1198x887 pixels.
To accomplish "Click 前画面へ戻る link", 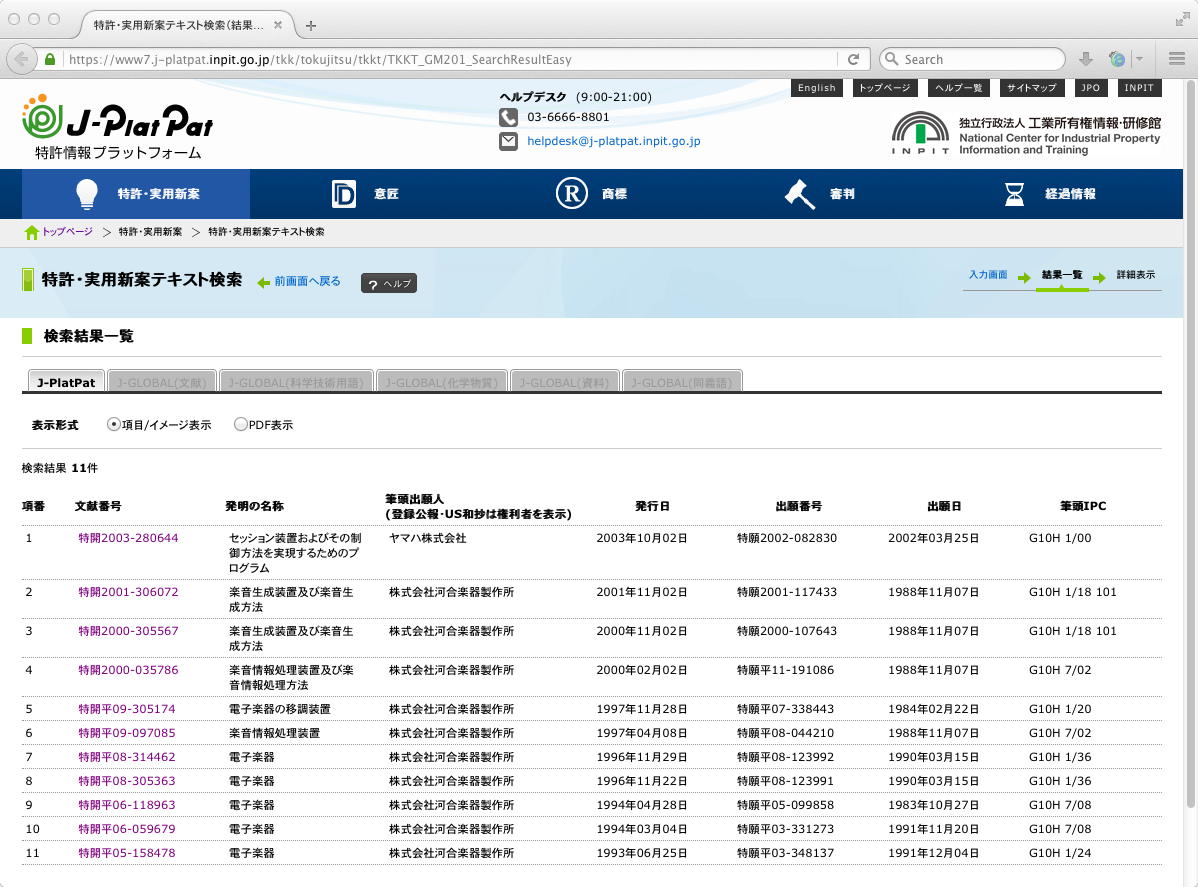I will (307, 281).
